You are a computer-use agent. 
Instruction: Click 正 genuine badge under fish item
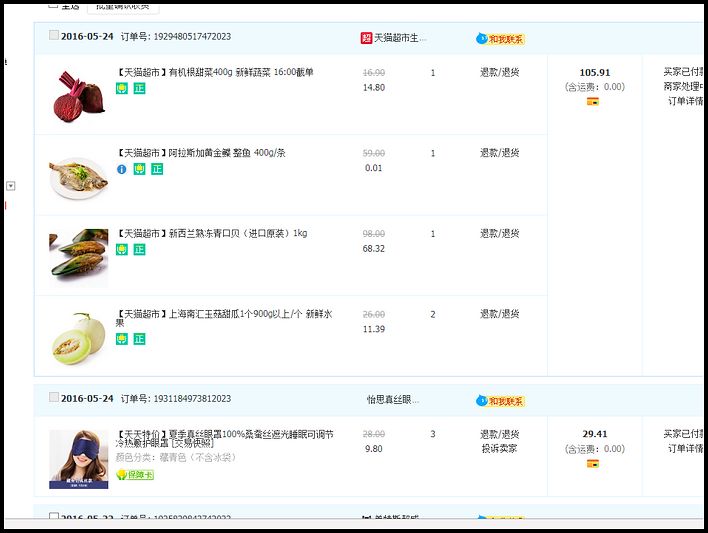157,169
